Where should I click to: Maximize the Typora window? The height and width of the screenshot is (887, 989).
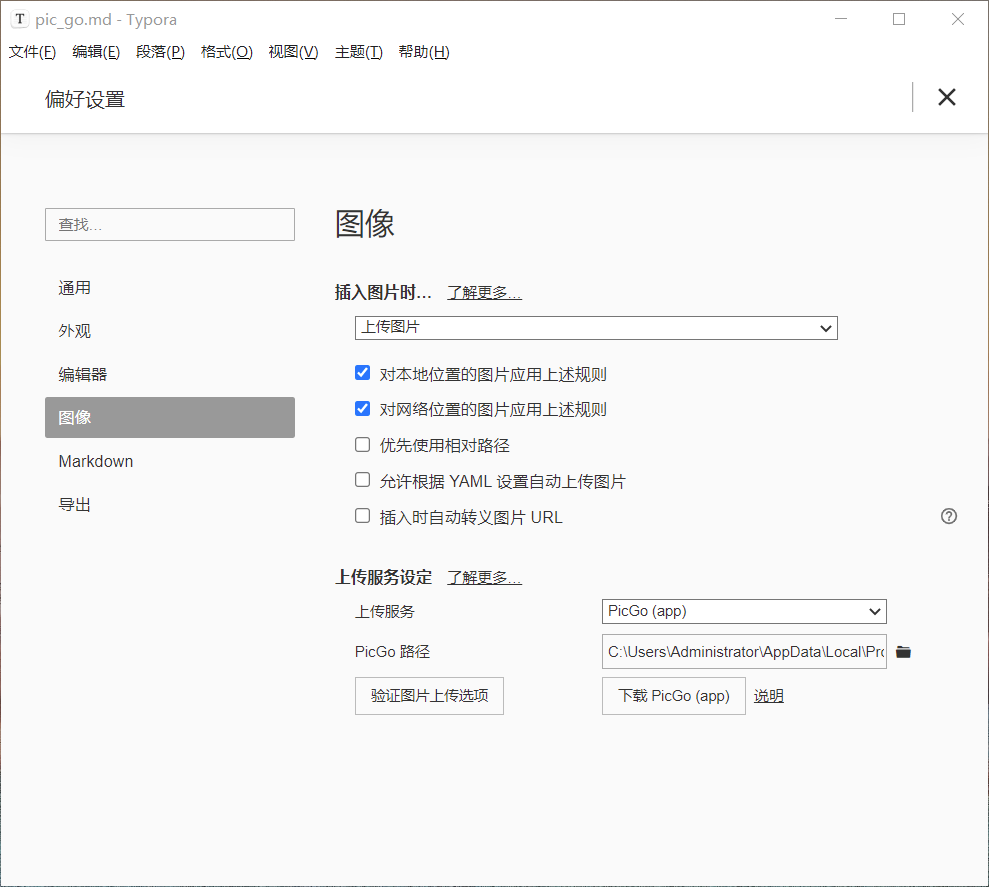(x=899, y=19)
